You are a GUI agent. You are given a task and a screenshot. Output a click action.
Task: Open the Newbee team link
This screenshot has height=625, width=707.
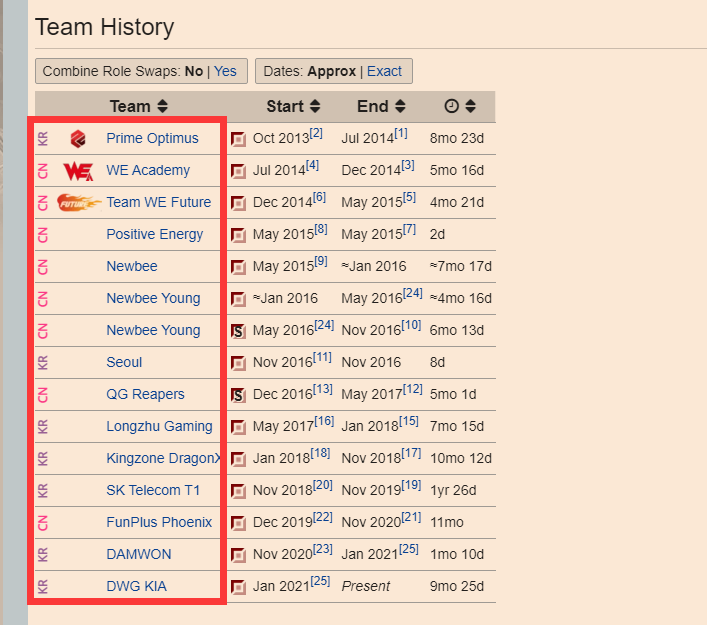coord(132,266)
